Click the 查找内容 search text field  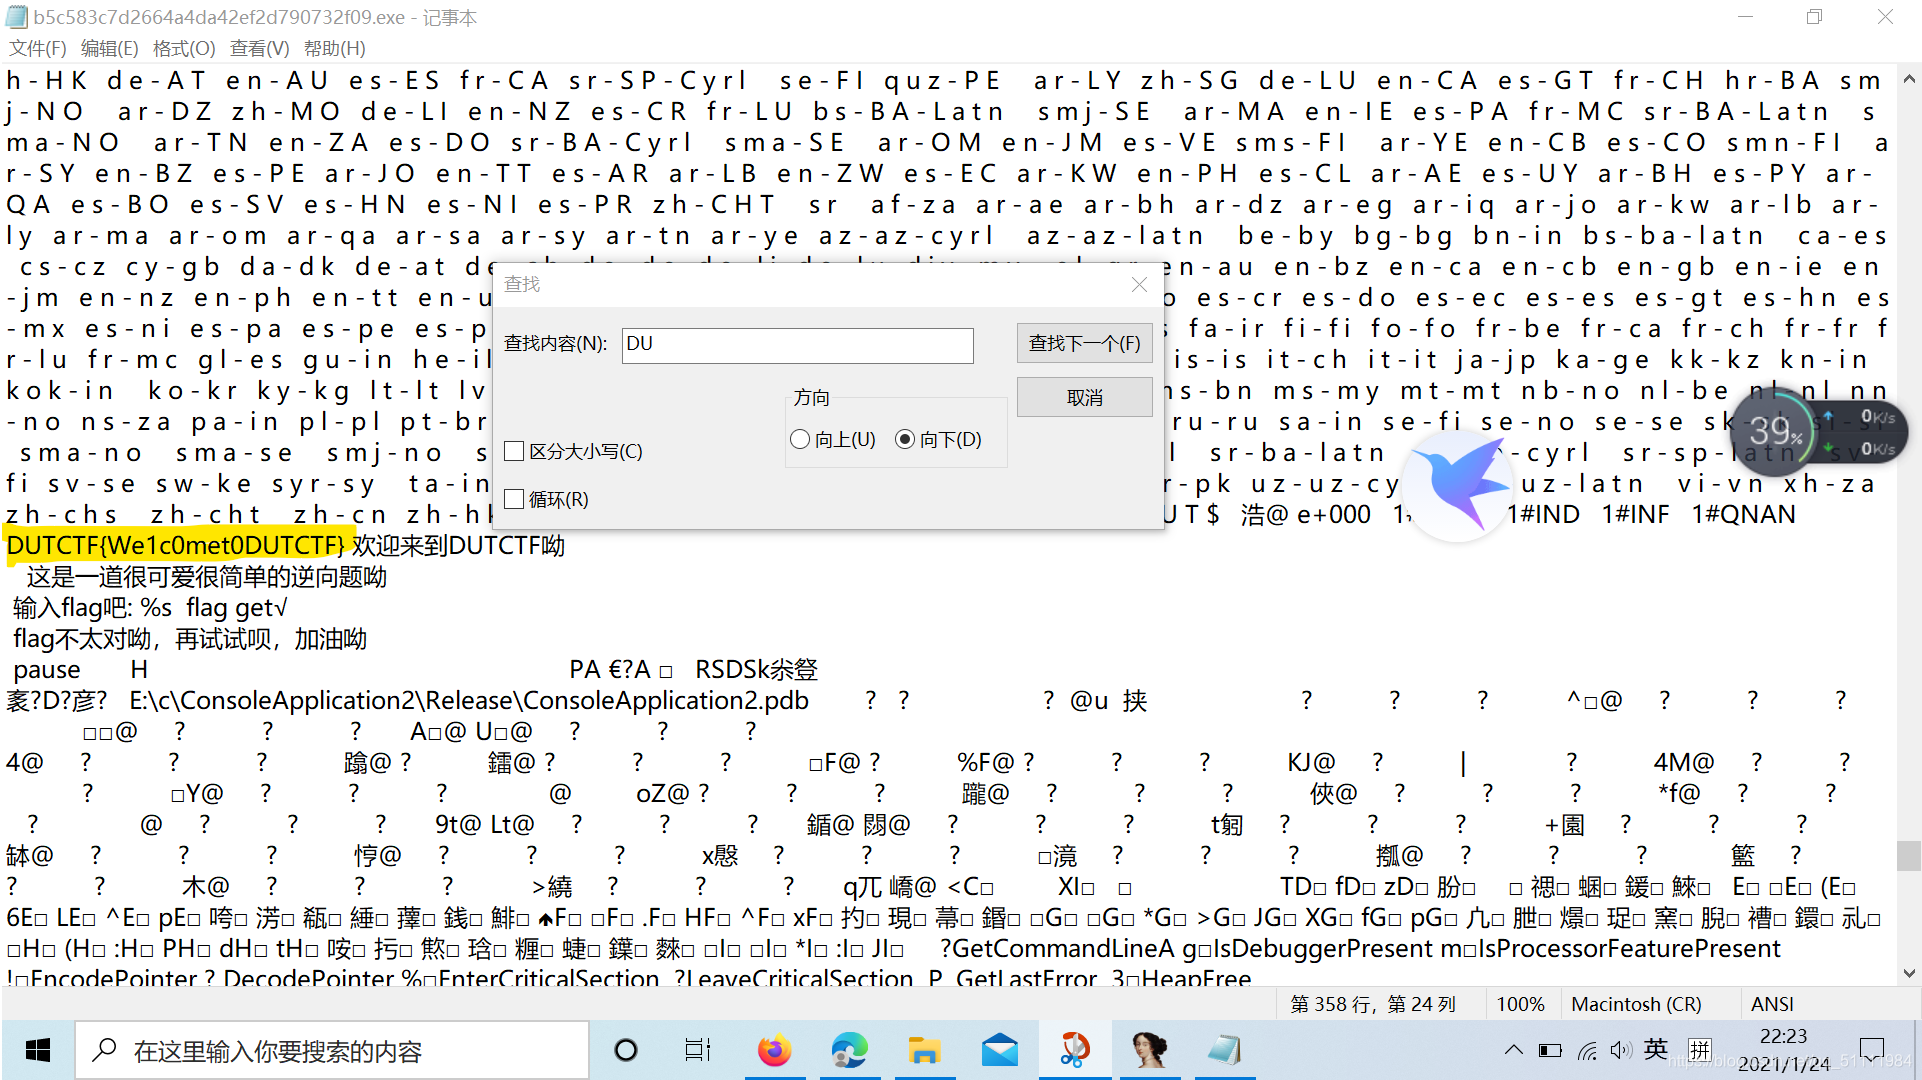[797, 345]
